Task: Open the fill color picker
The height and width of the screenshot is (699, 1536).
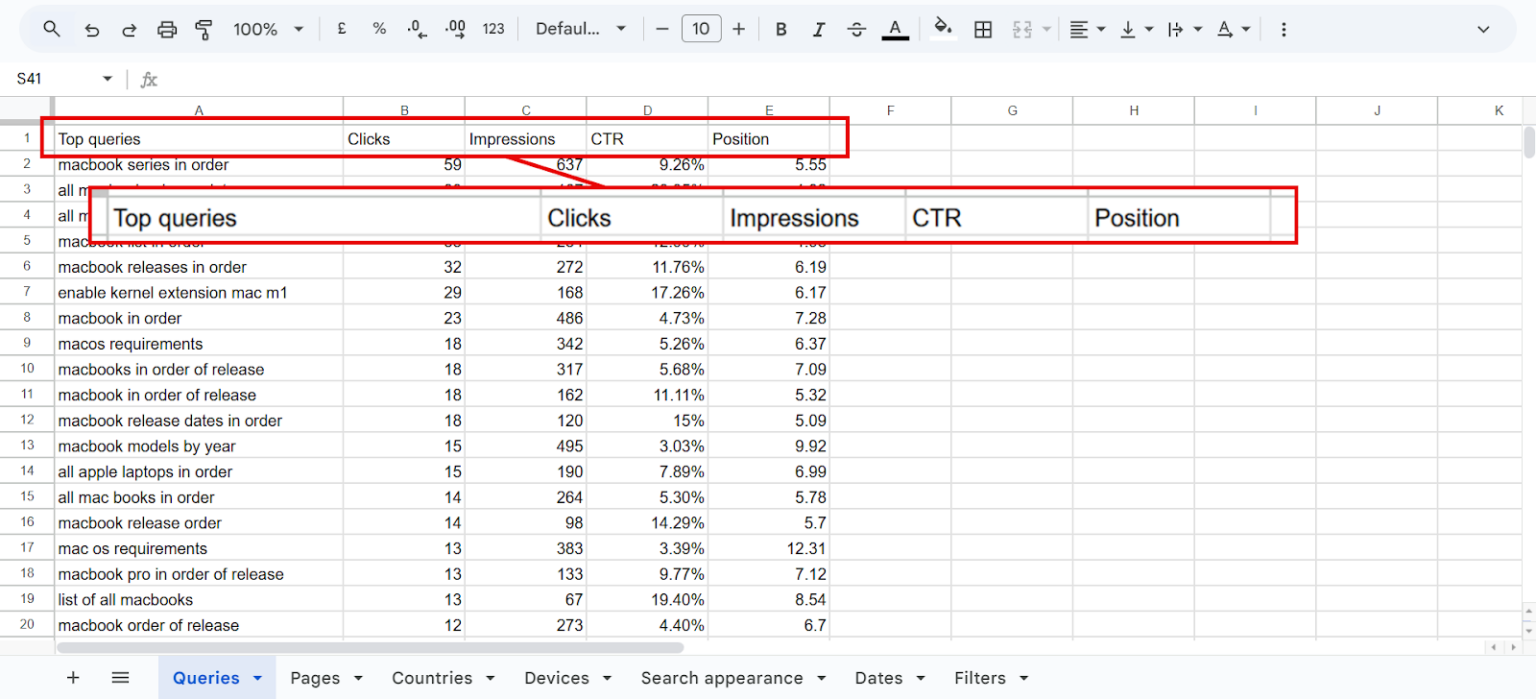Action: coord(943,29)
